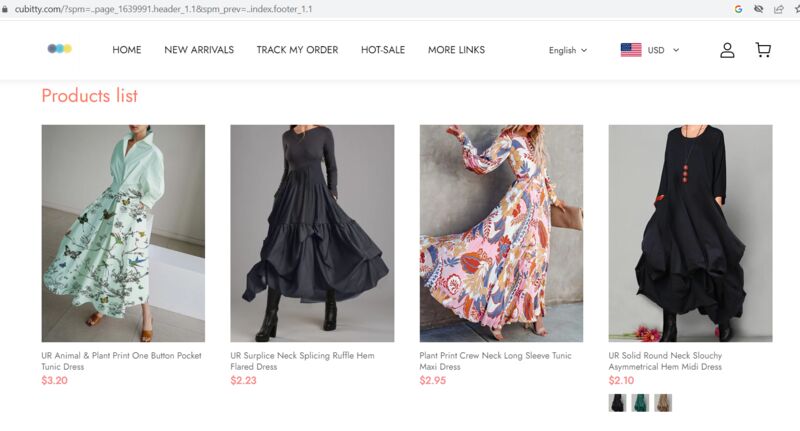
Task: Click the Products list heading
Action: [89, 96]
